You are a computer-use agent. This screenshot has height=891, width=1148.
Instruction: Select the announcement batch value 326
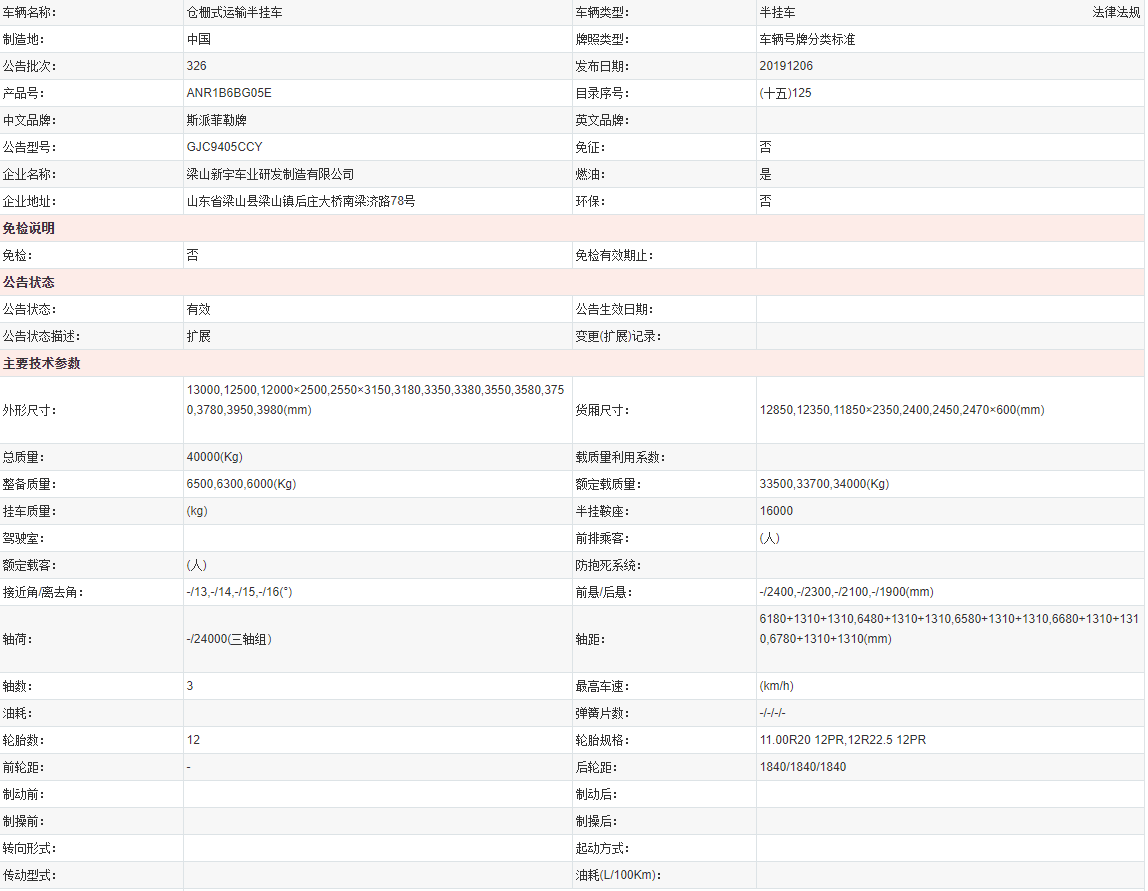pyautogui.click(x=196, y=66)
